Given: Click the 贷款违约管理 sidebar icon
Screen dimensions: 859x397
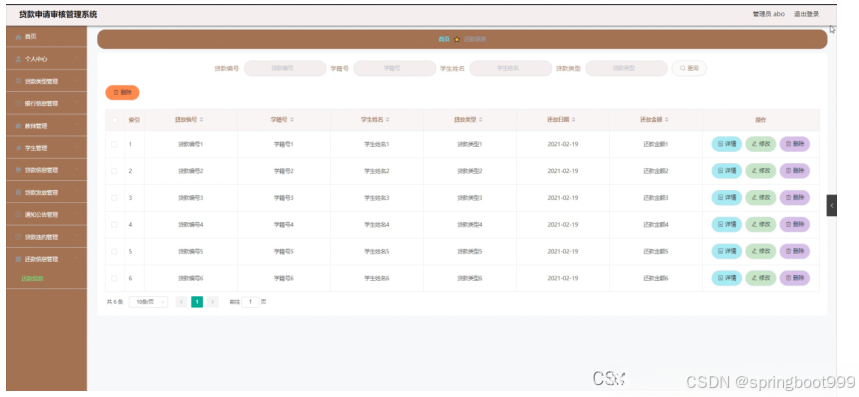Looking at the screenshot, I should [18, 237].
